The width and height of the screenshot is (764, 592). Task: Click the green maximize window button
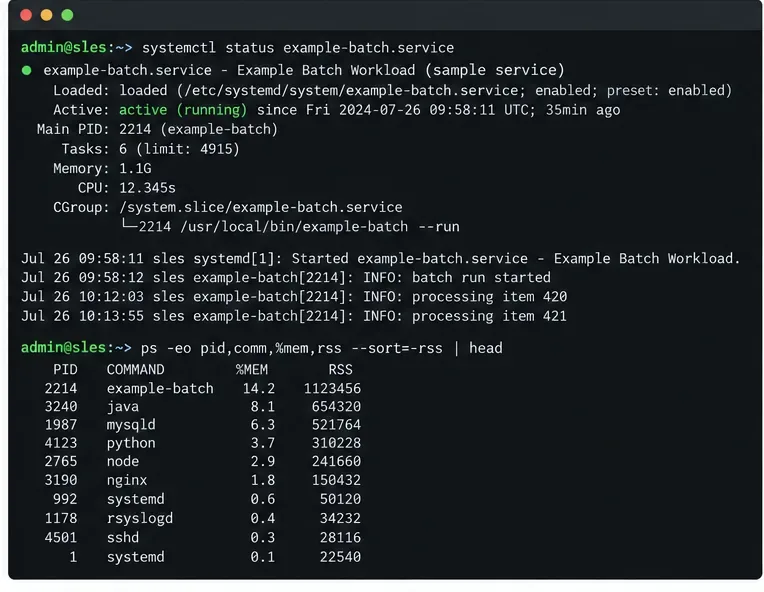[67, 15]
